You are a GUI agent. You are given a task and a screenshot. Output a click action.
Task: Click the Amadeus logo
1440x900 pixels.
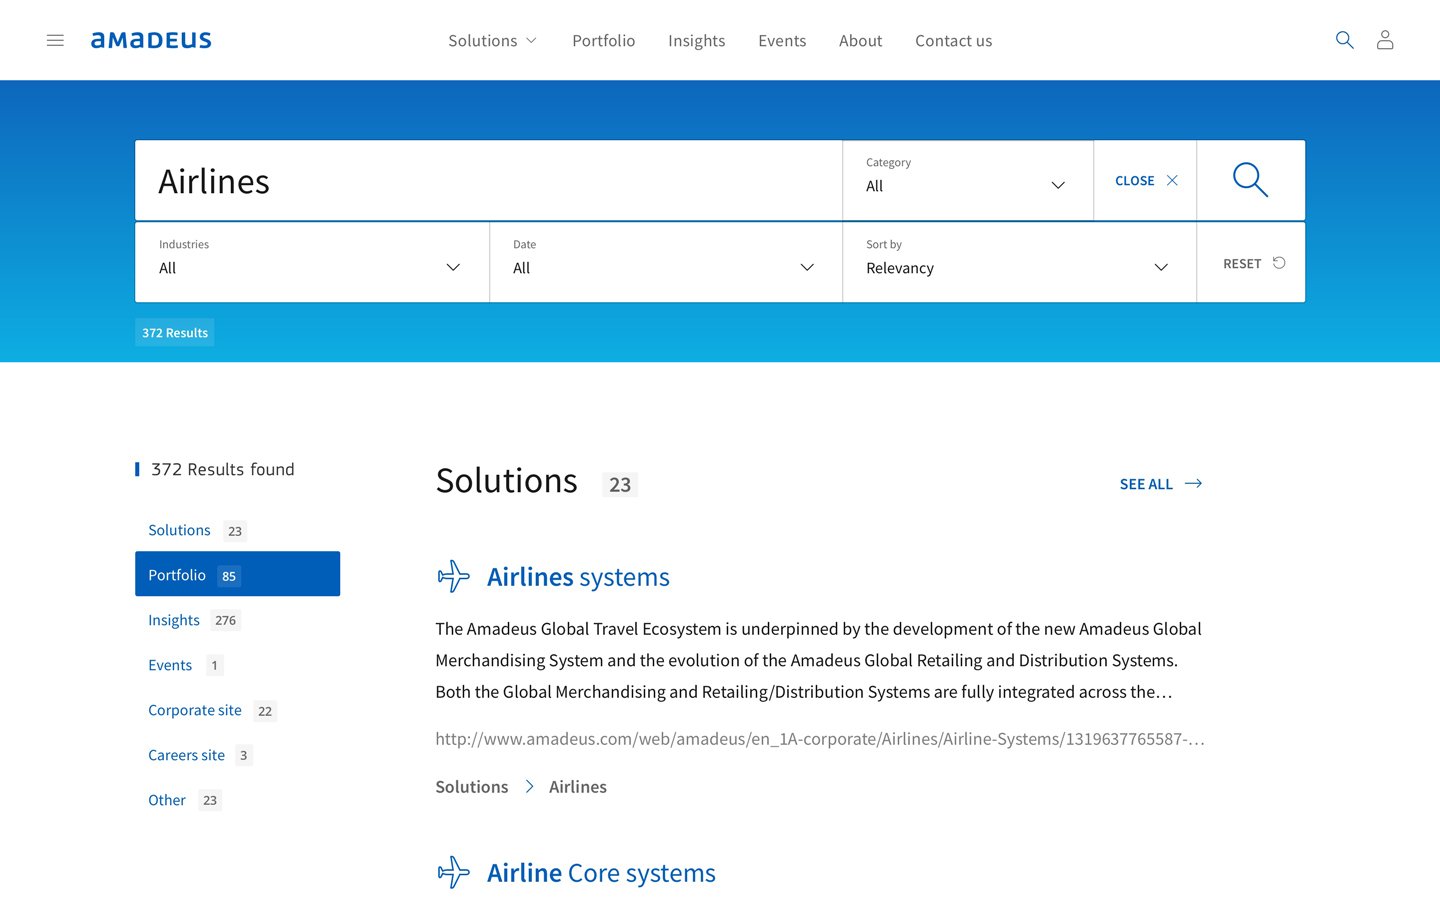coord(151,40)
